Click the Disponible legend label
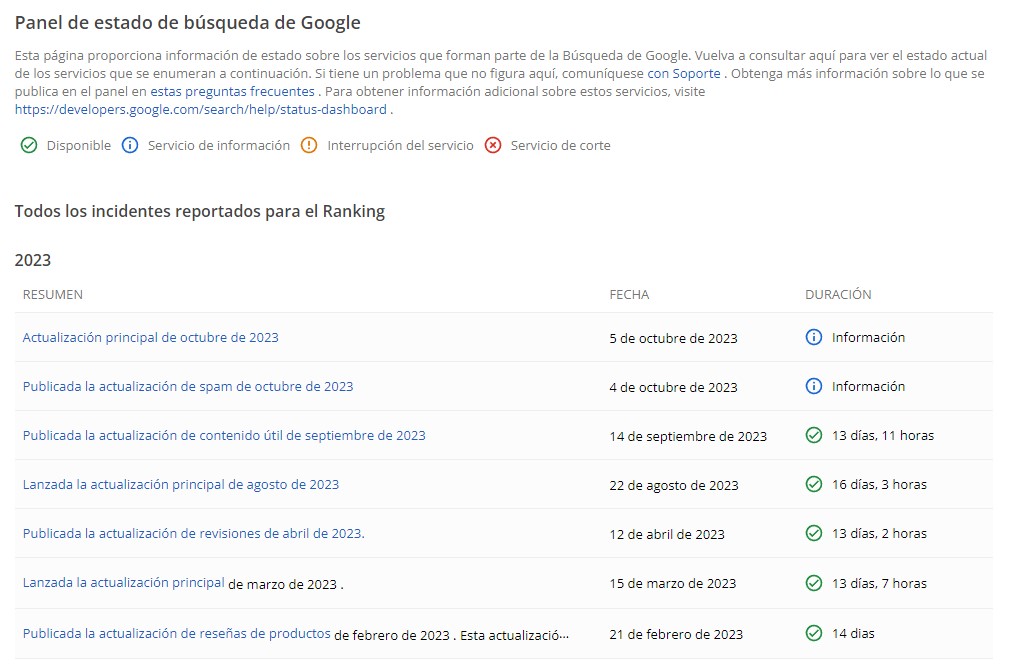The image size is (1013, 670). pyautogui.click(x=79, y=145)
